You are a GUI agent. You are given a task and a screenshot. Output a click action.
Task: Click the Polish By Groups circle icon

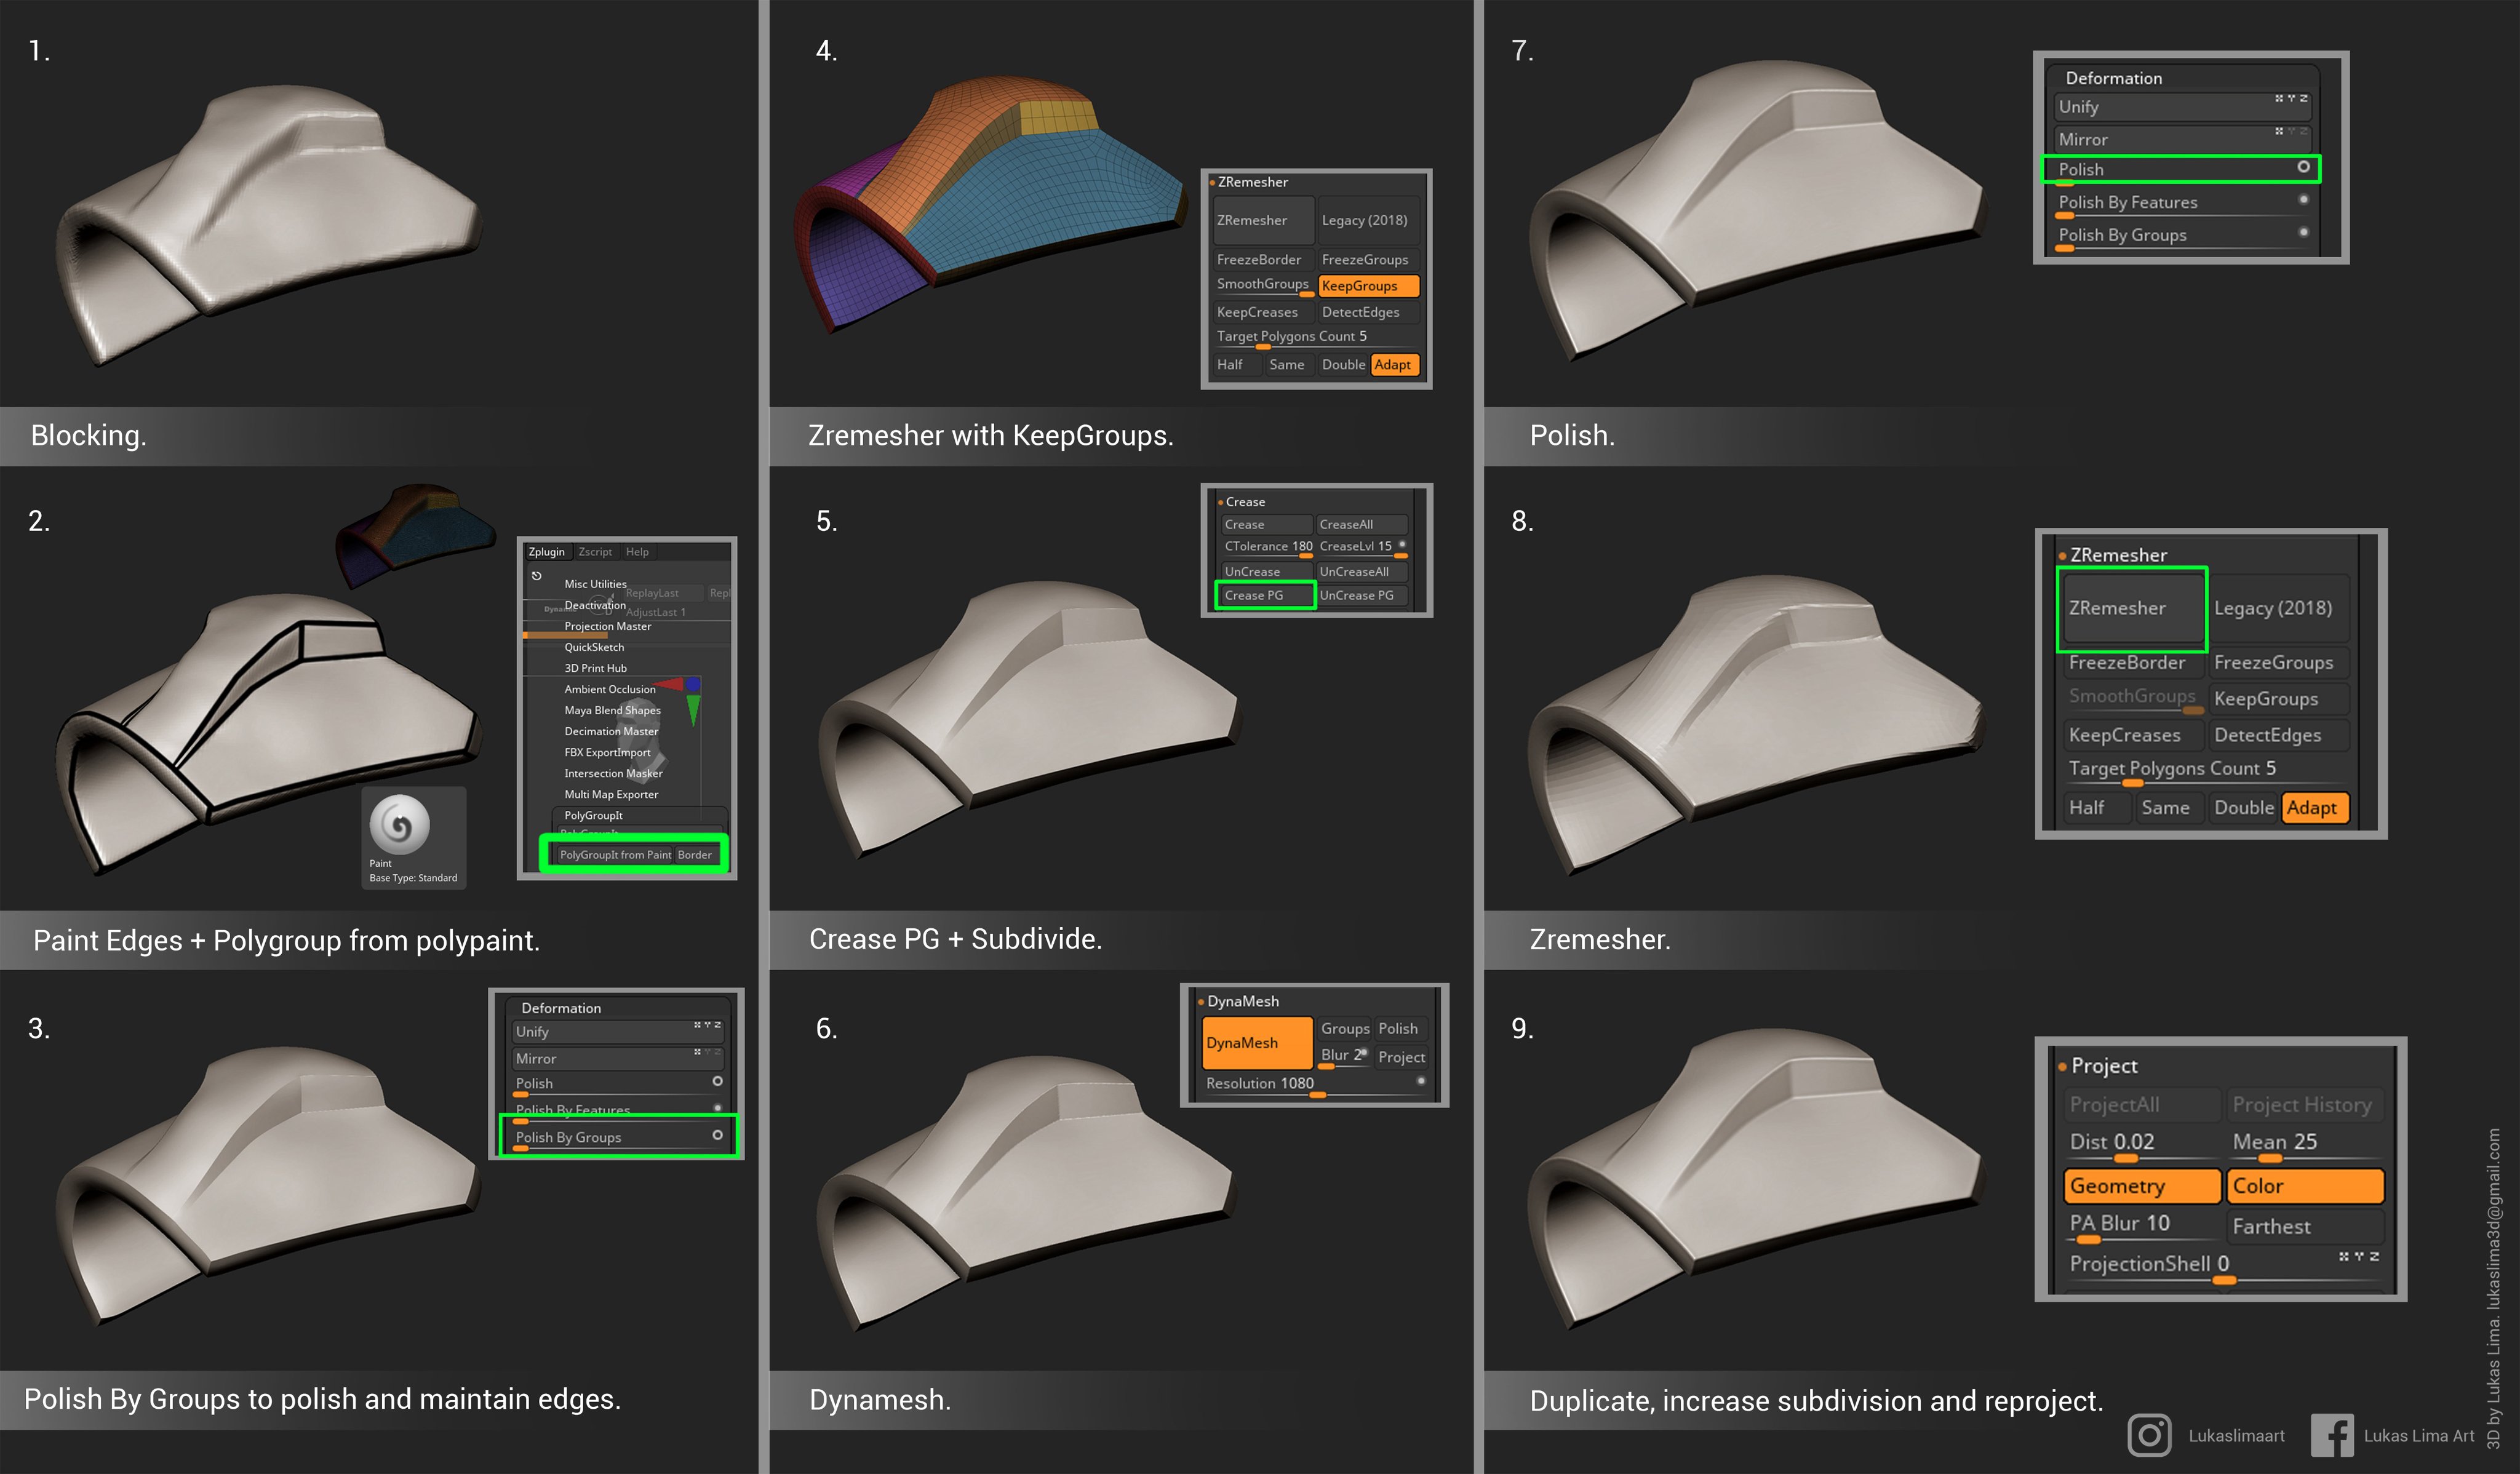coord(717,1135)
